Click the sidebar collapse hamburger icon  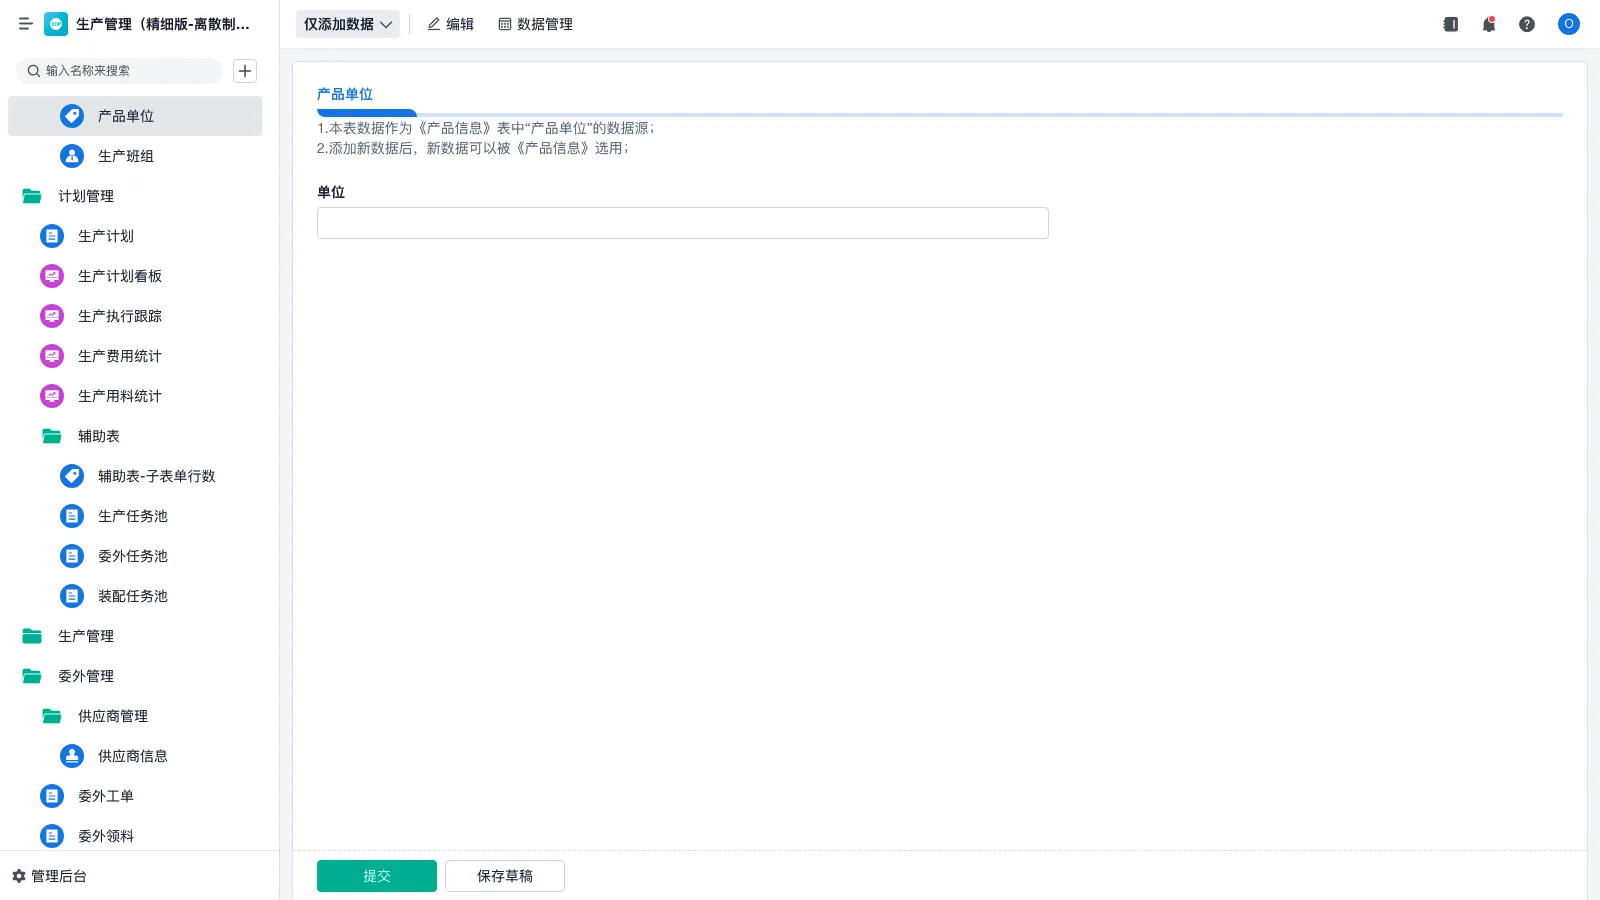pos(26,24)
